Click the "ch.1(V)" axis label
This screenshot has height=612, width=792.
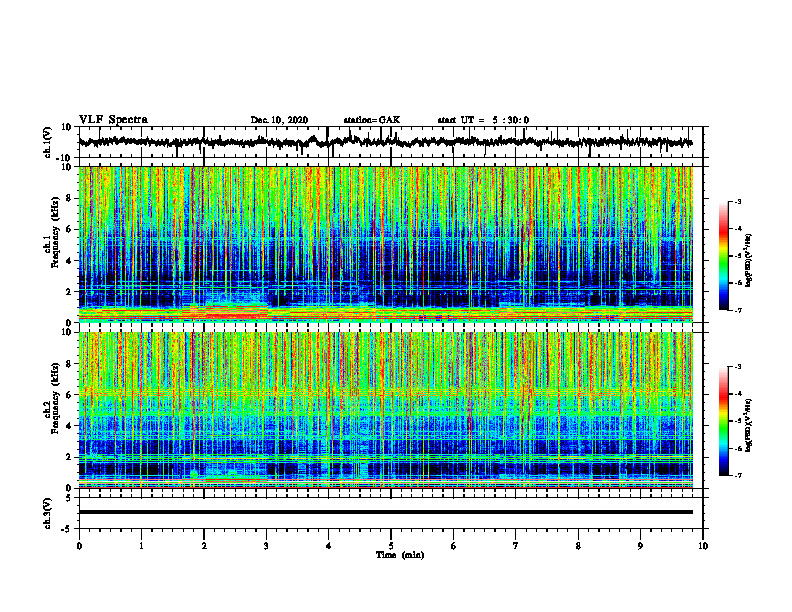(x=47, y=142)
